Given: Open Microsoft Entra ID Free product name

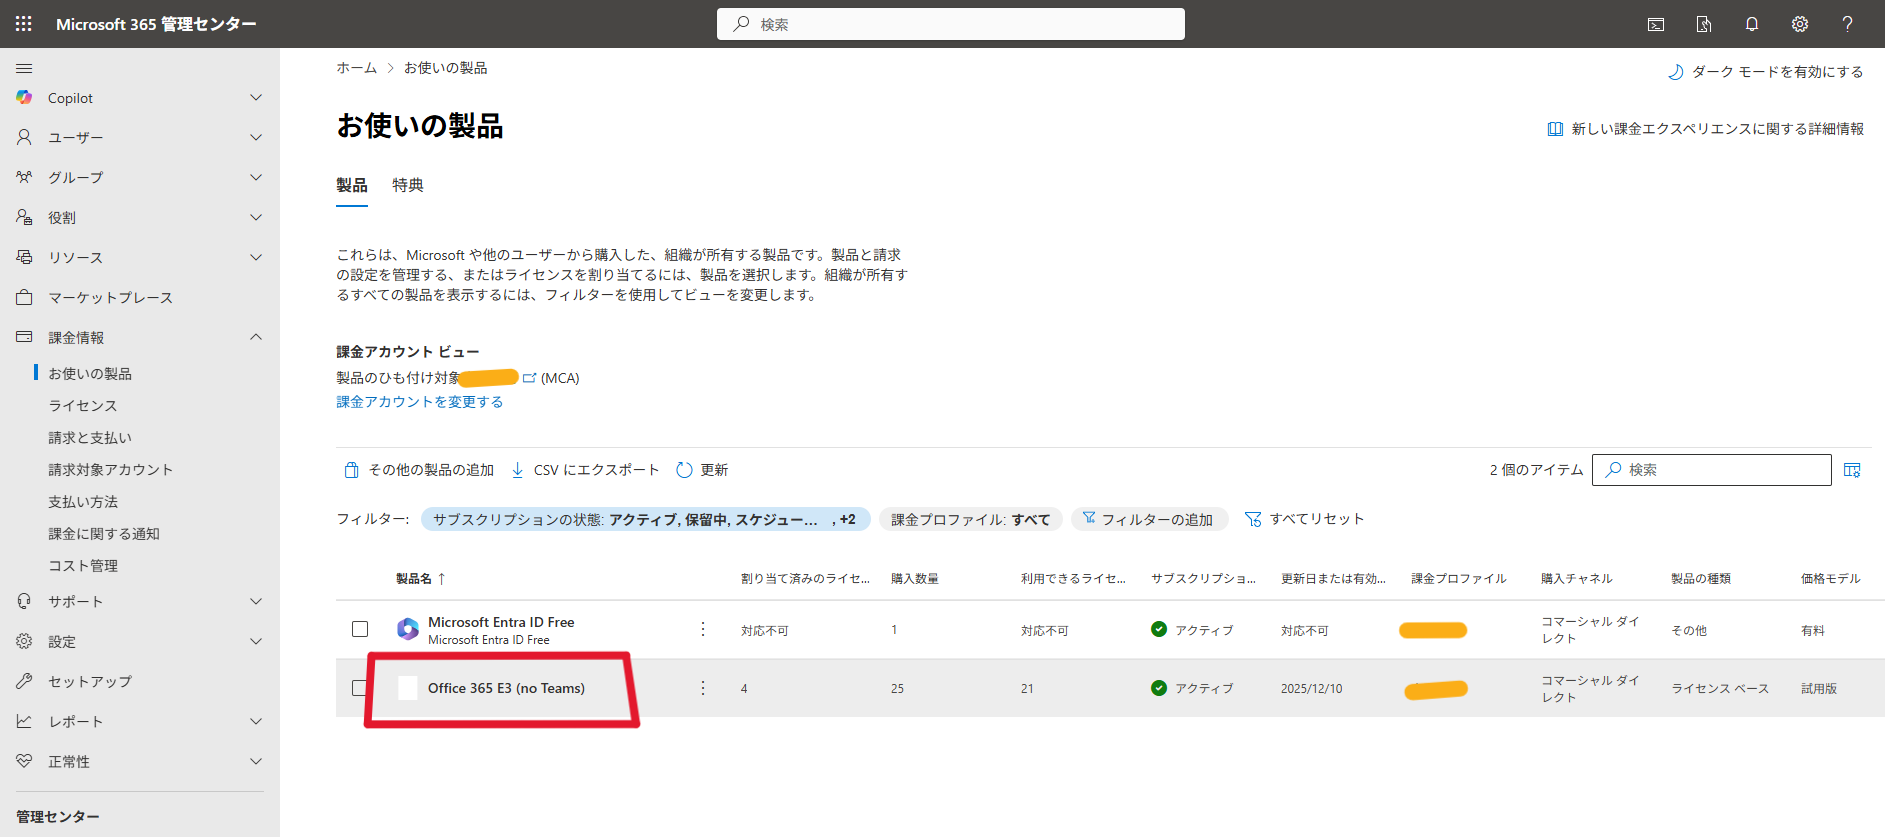Looking at the screenshot, I should (x=501, y=622).
